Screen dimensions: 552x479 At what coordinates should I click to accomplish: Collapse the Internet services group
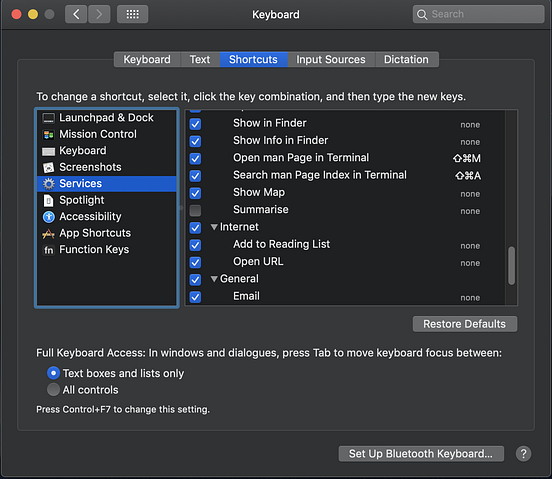click(x=214, y=227)
